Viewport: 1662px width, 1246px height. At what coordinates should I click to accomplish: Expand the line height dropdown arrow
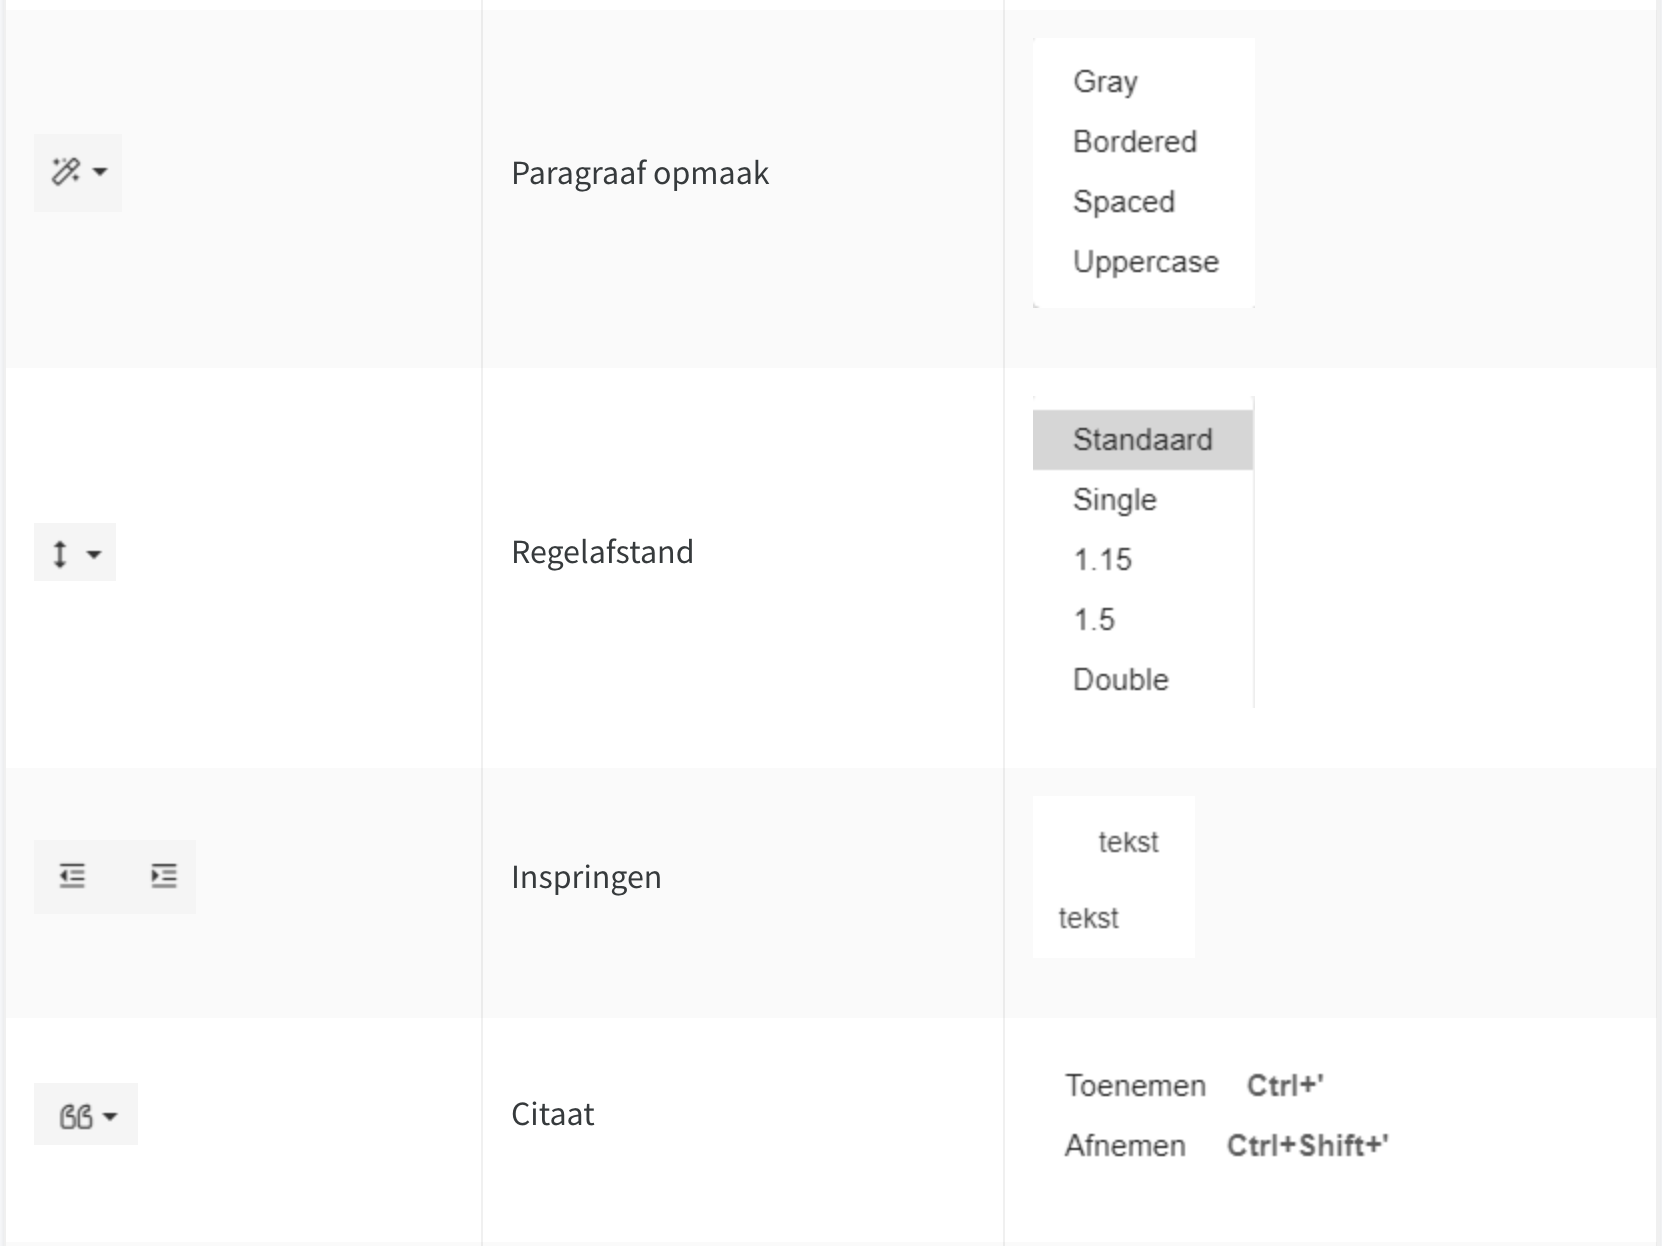pos(94,553)
